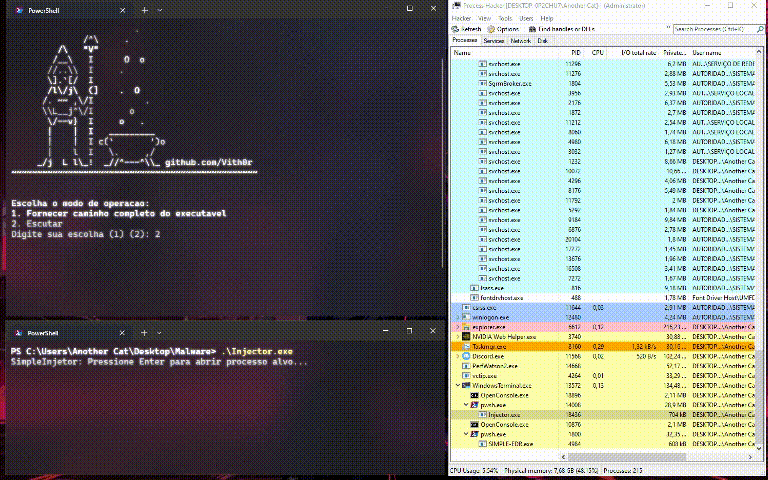Viewport: 768px width, 480px height.
Task: Expand the Discord.exe process tree
Action: 458,356
